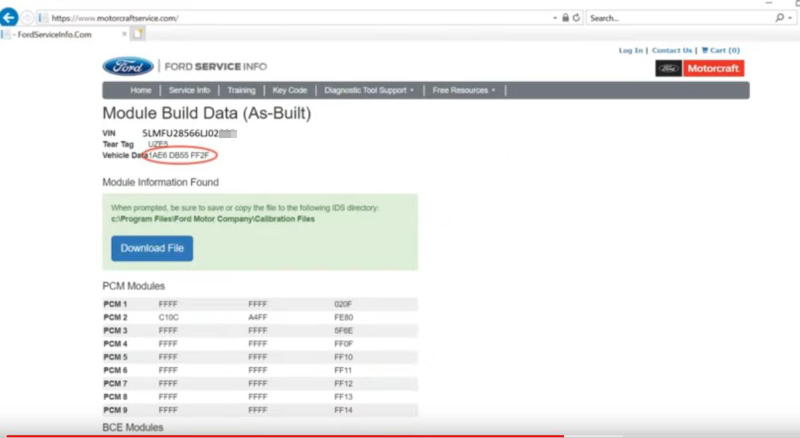This screenshot has width=800, height=438.
Task: Click PCM 2 value C10C
Action: coord(168,318)
